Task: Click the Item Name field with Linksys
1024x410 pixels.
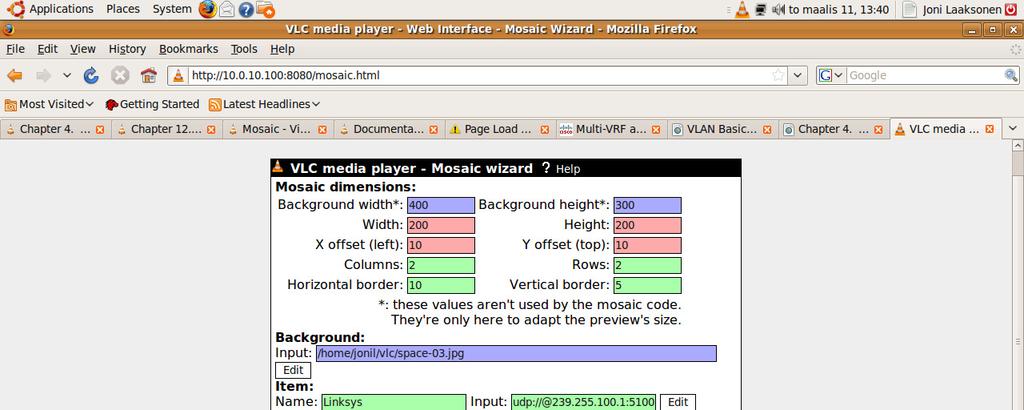Action: (394, 402)
